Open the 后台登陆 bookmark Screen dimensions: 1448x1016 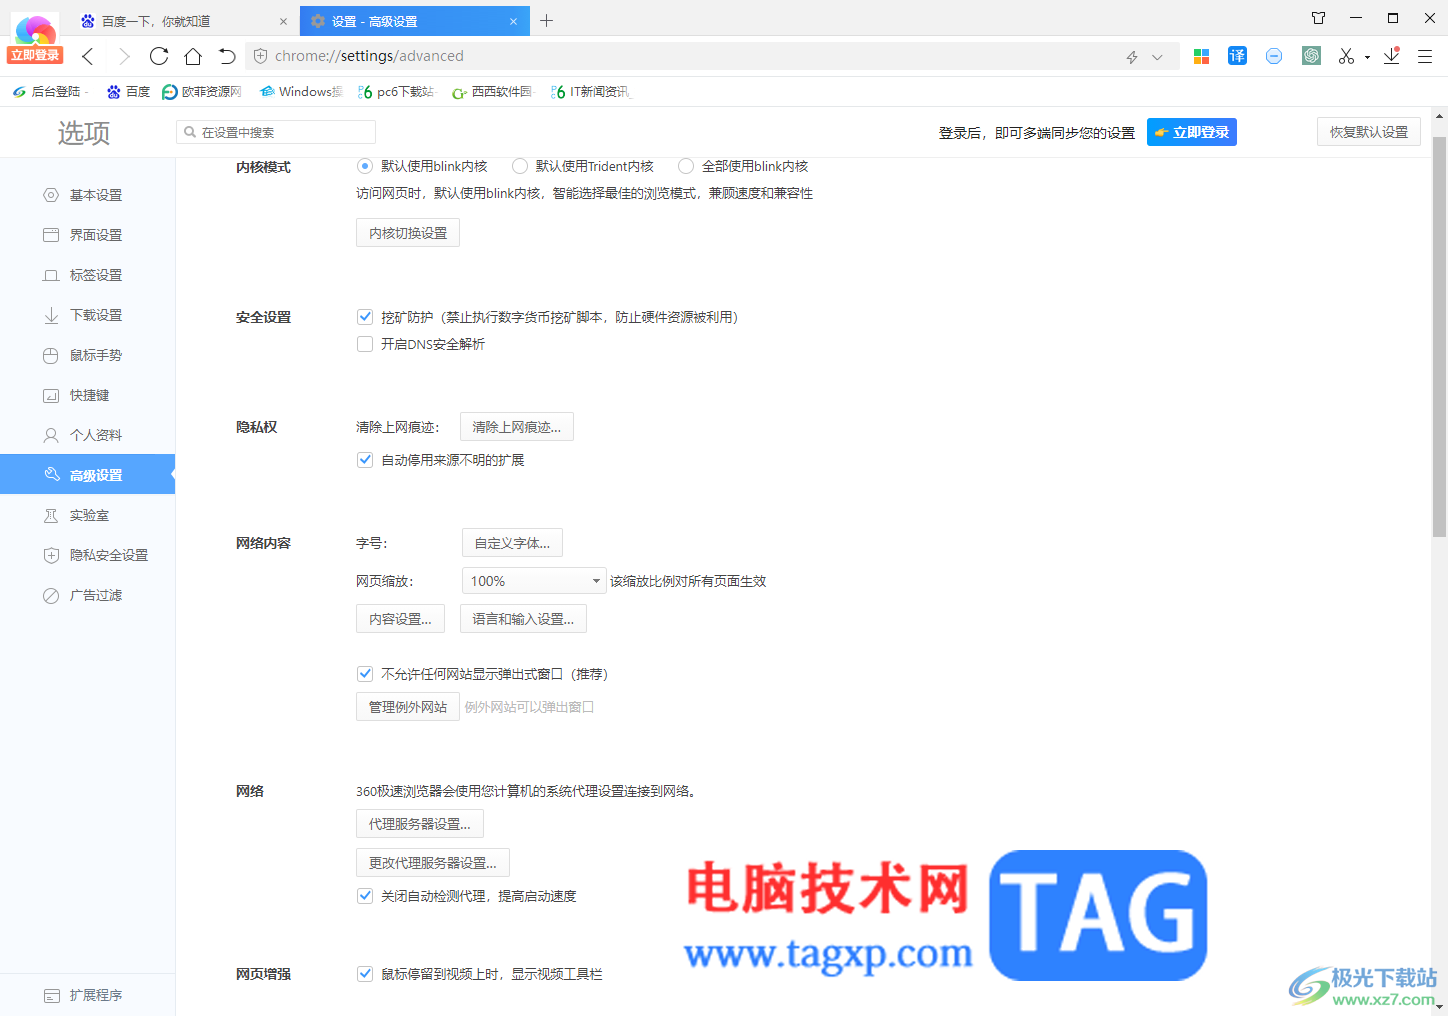(x=49, y=92)
